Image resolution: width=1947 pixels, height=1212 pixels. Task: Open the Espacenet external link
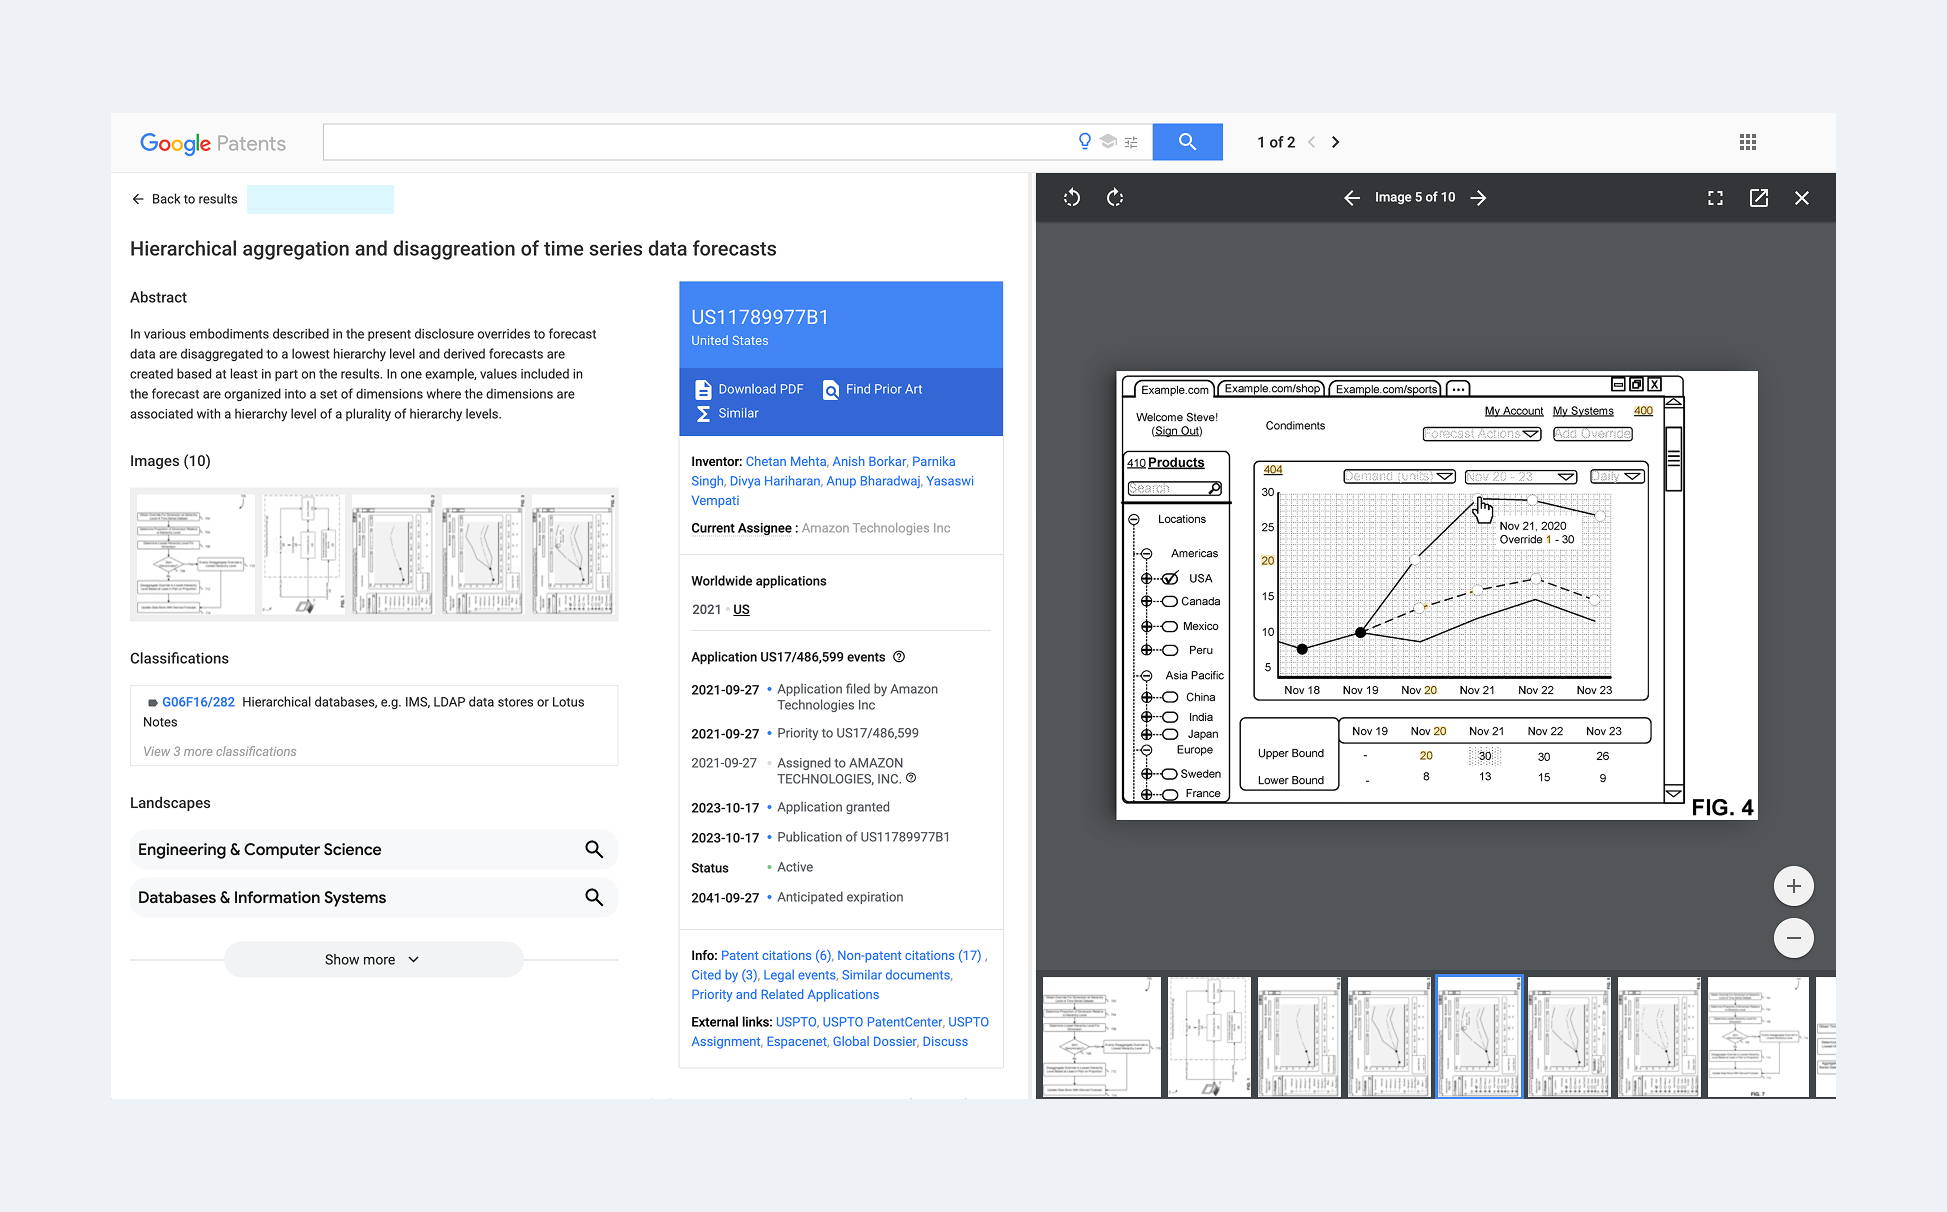click(796, 1042)
